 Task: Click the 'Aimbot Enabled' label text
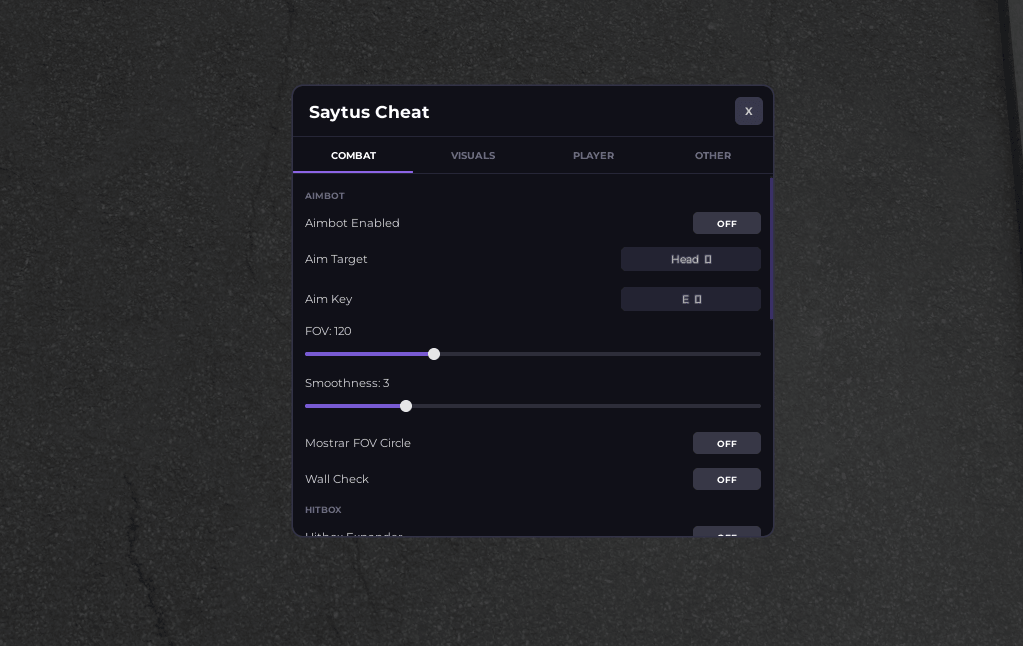352,223
